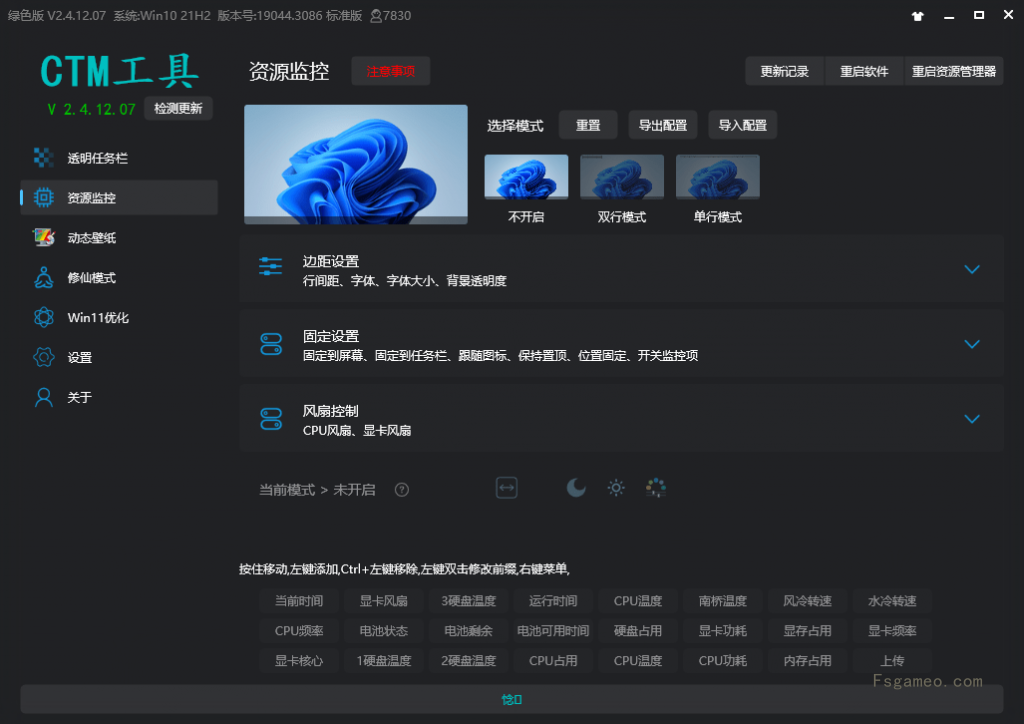Add the 南桥温度 monitor item
This screenshot has height=724, width=1024.
(x=723, y=601)
